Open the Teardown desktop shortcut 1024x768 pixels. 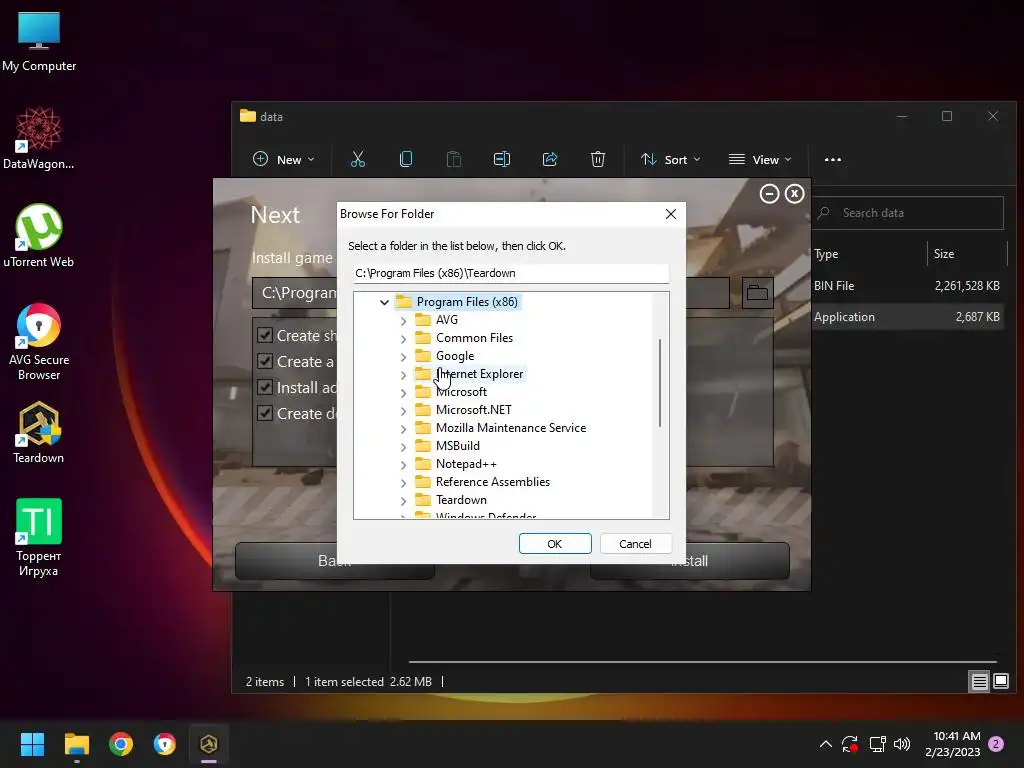point(39,433)
